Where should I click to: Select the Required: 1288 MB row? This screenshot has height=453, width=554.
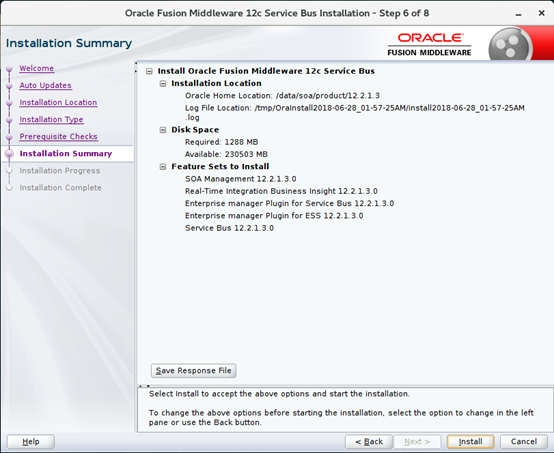tap(222, 142)
